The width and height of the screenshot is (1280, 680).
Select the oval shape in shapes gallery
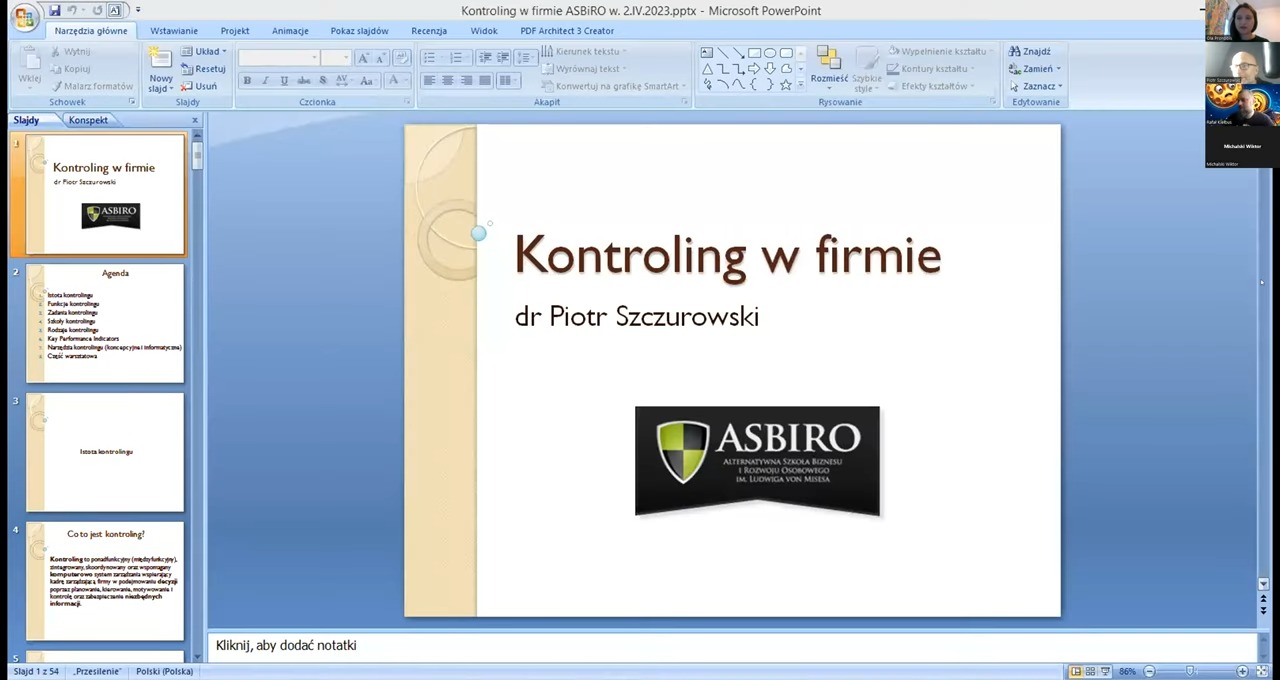coord(770,53)
